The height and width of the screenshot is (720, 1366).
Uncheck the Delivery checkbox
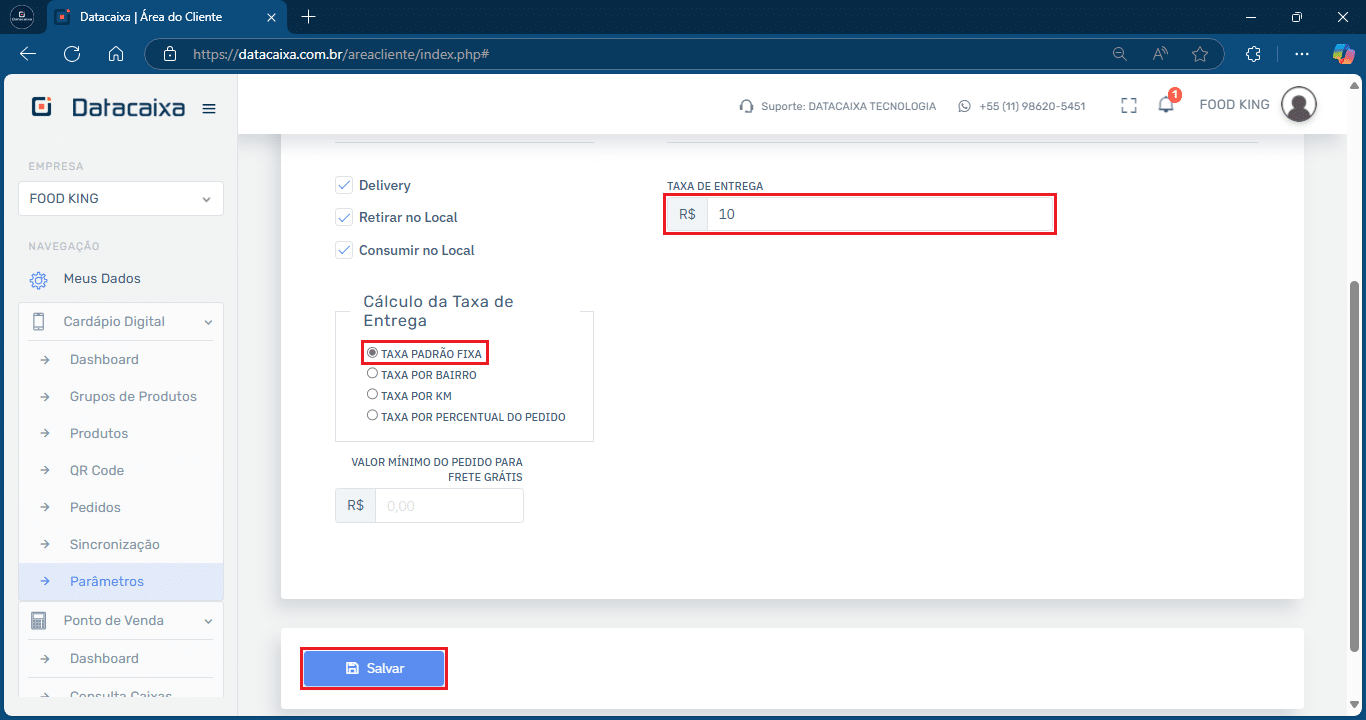(344, 185)
